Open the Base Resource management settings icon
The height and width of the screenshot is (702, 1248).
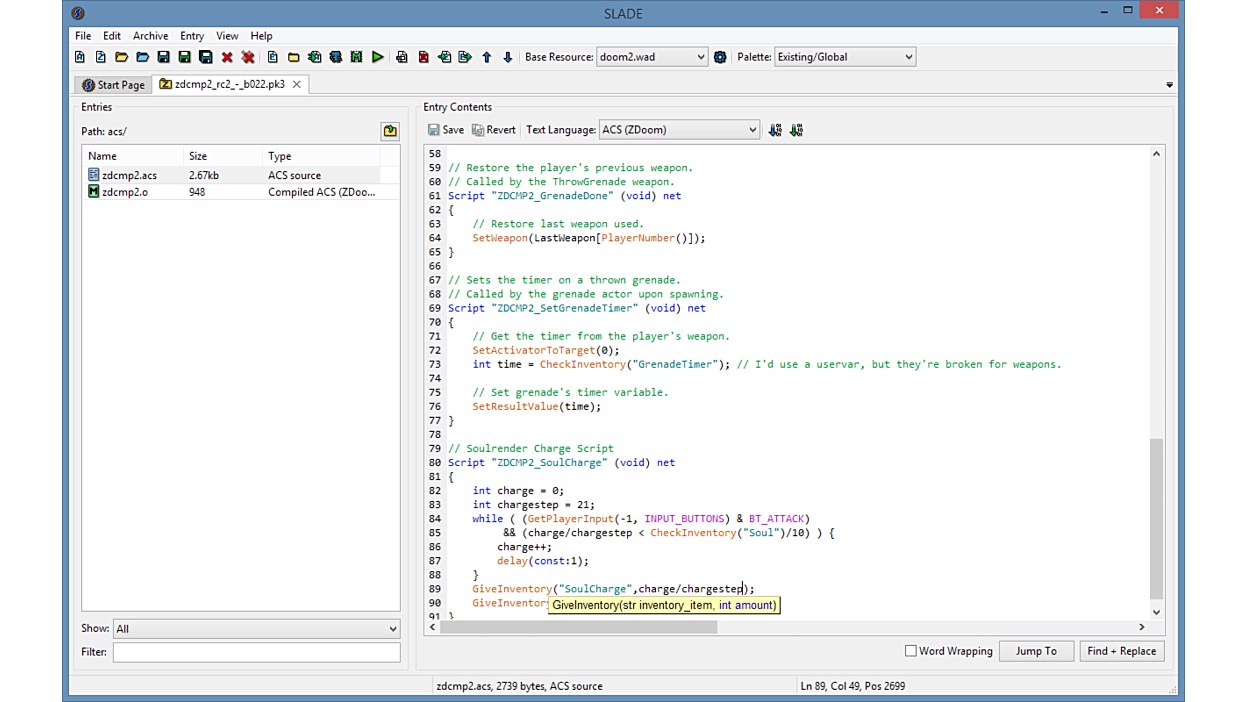point(720,57)
